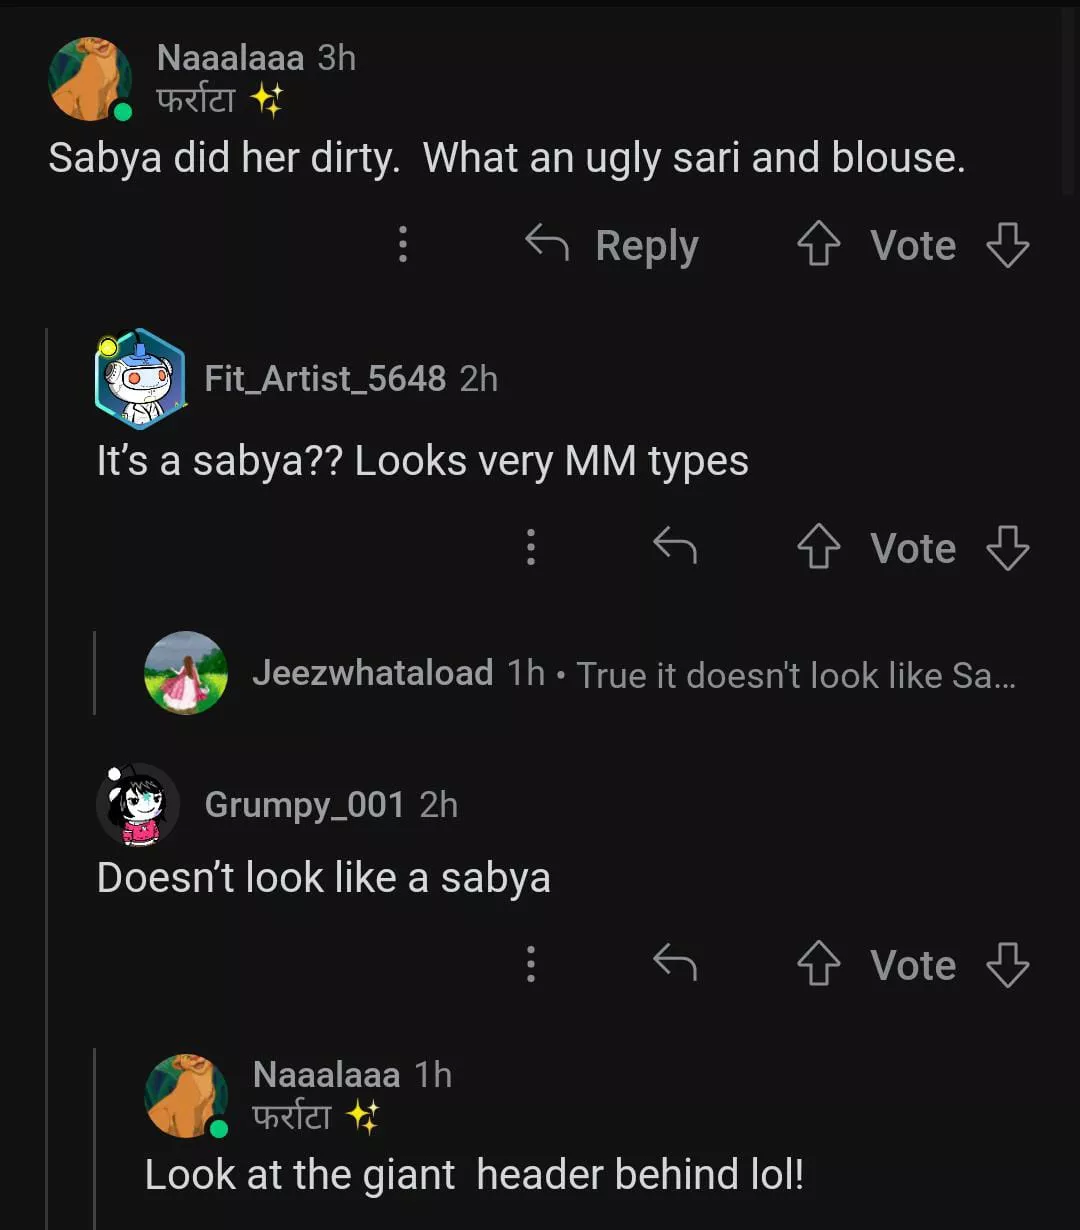Image resolution: width=1080 pixels, height=1230 pixels.
Task: Downvote Naaalaaa's ugly sari comment
Action: coord(1007,245)
